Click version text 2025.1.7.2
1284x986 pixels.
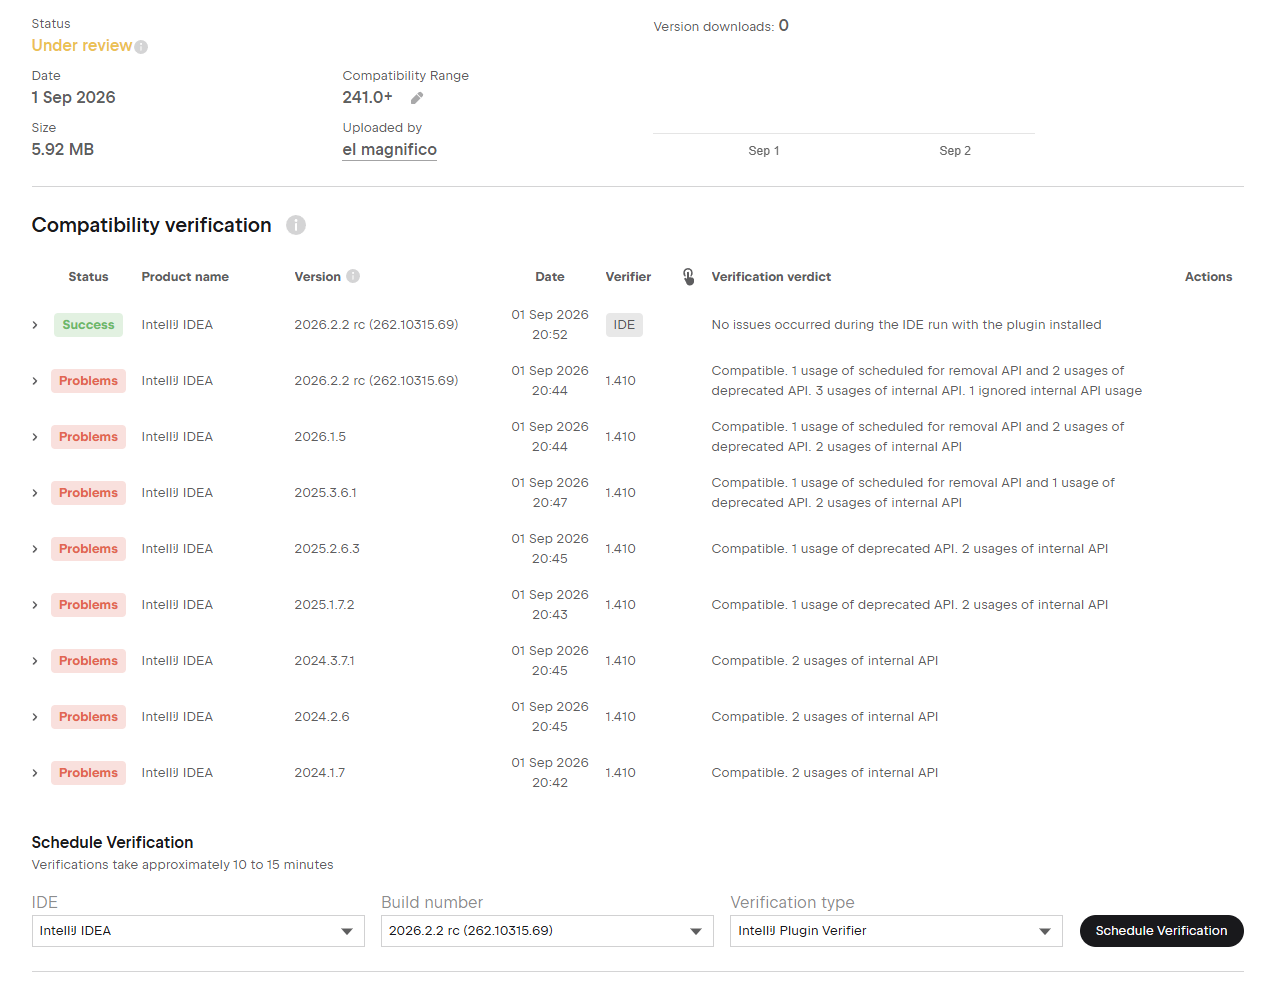point(324,605)
